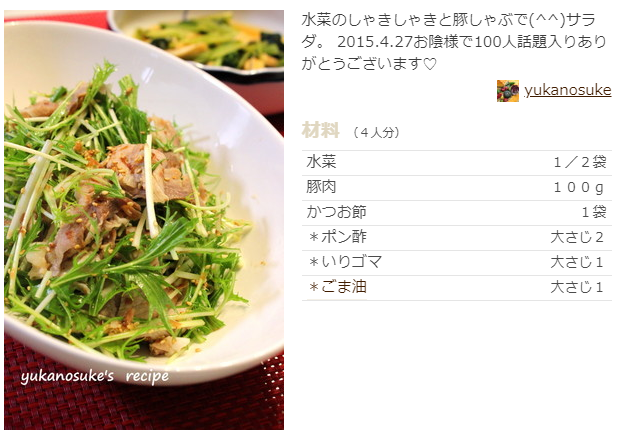Click the （４人分） servings label
The height and width of the screenshot is (445, 629).
point(376,132)
